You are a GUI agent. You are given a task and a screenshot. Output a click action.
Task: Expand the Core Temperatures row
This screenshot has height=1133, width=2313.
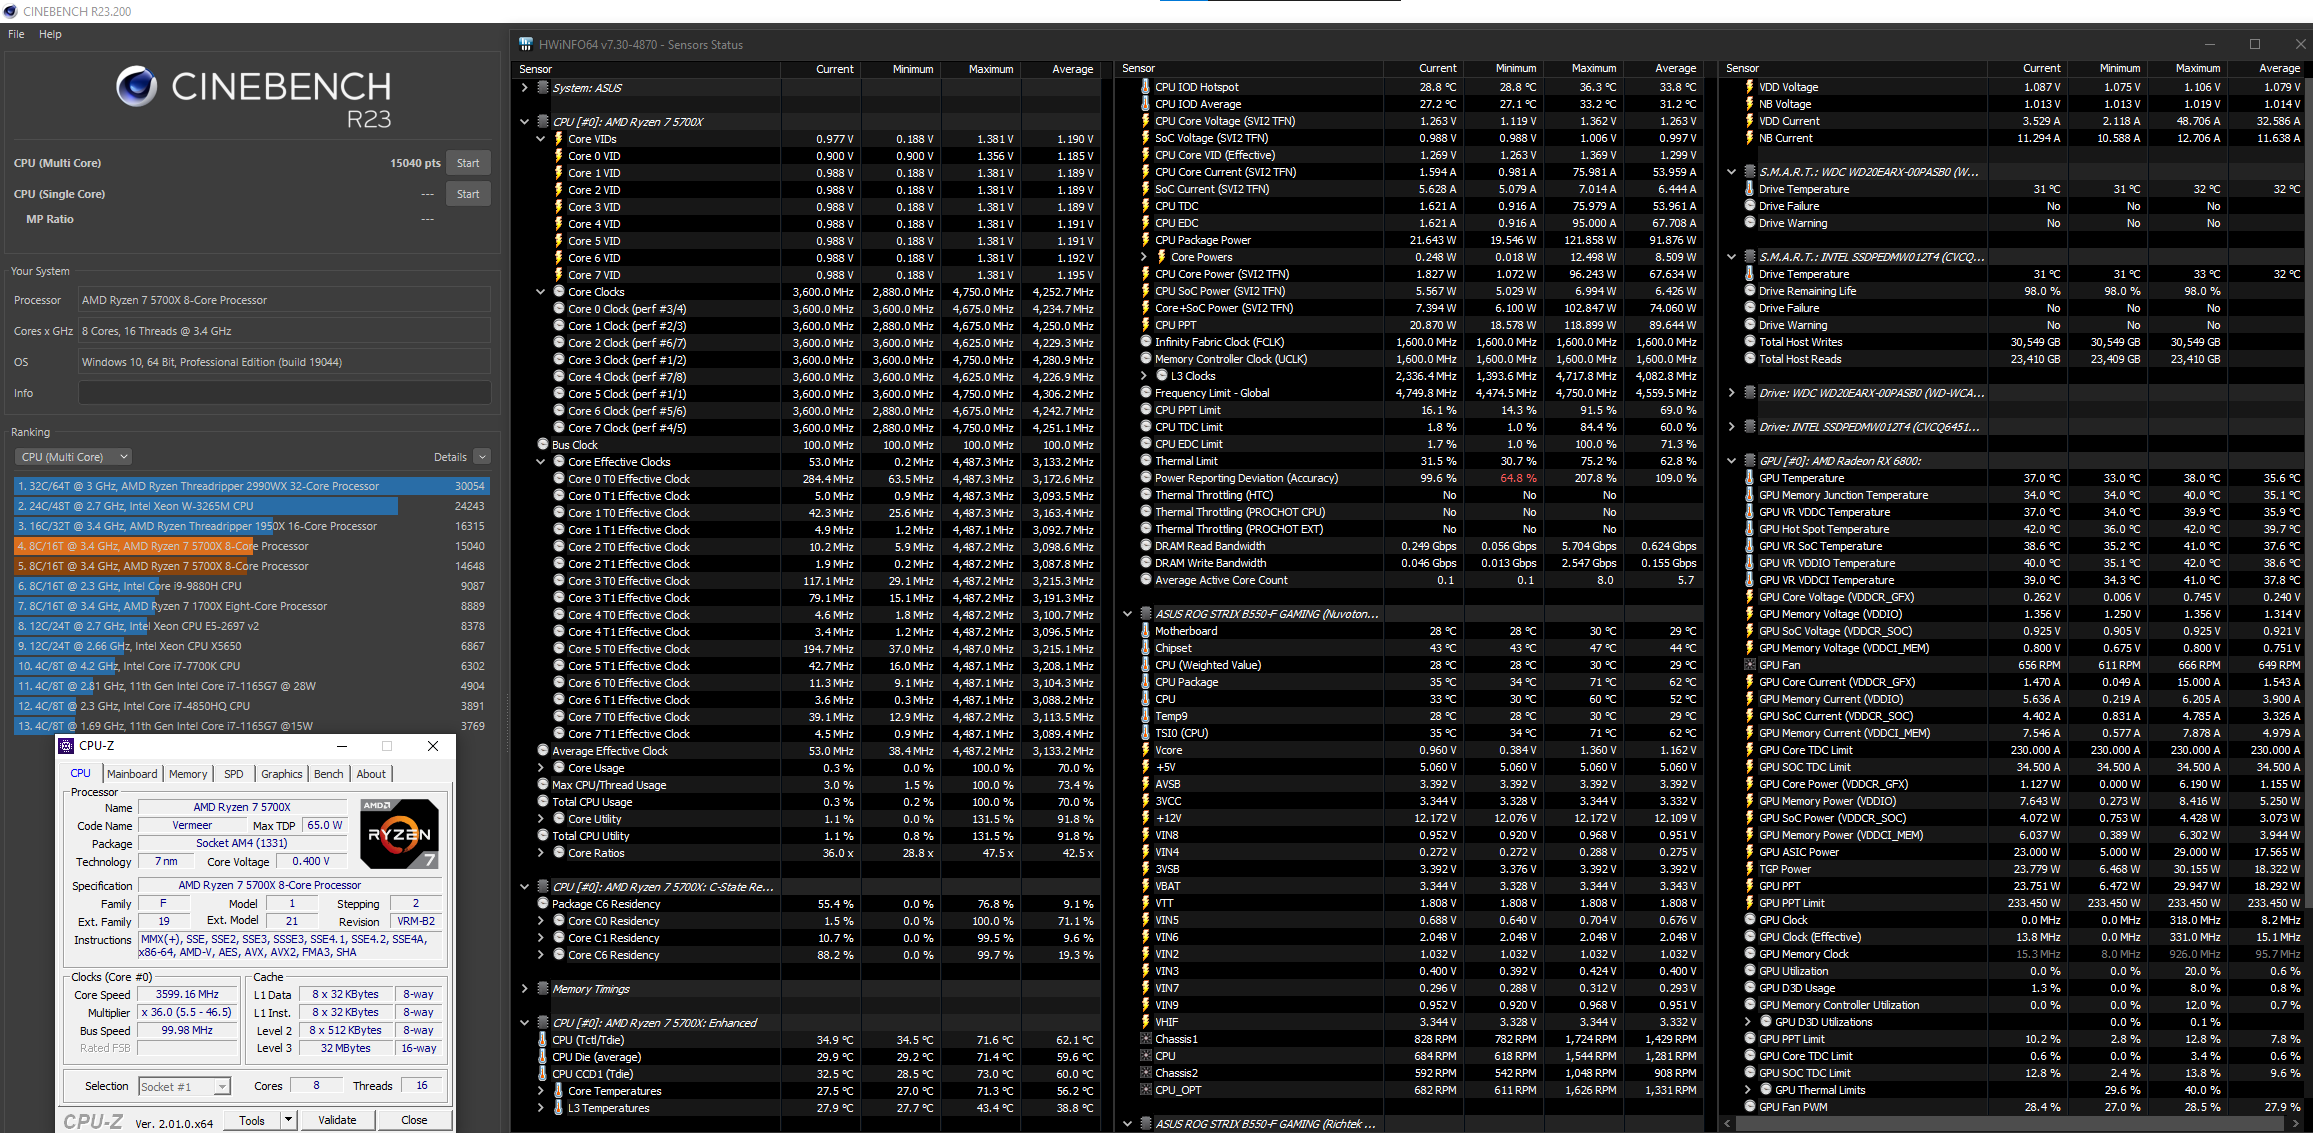[541, 1091]
